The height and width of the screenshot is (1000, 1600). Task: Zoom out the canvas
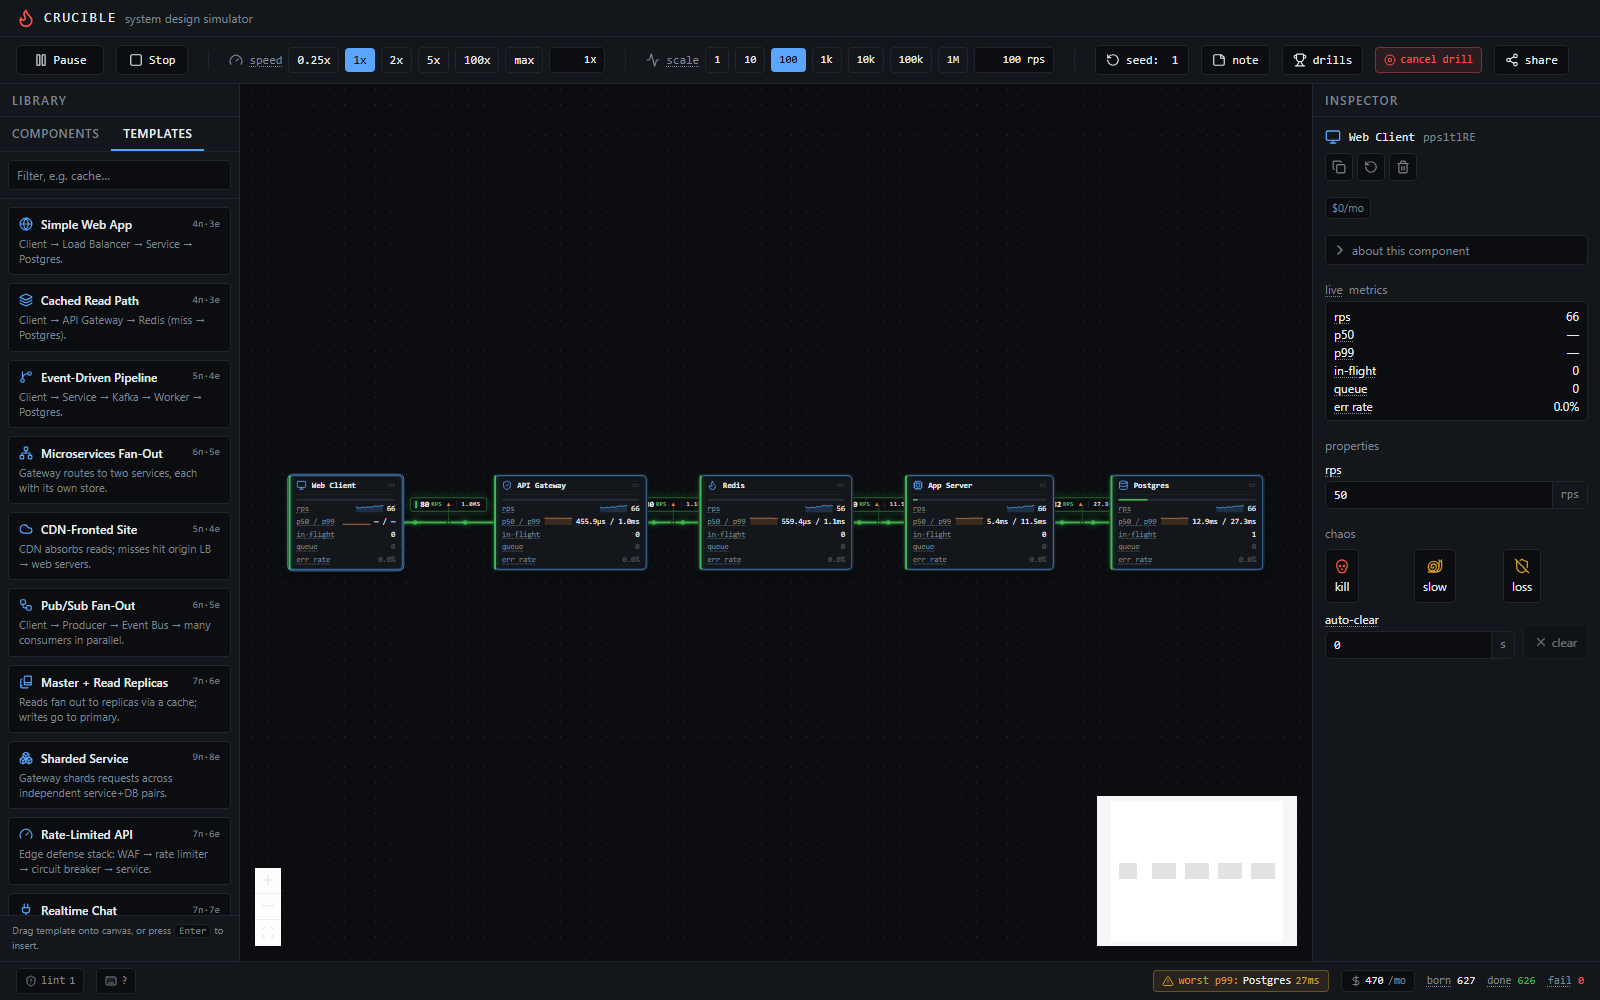[x=268, y=906]
